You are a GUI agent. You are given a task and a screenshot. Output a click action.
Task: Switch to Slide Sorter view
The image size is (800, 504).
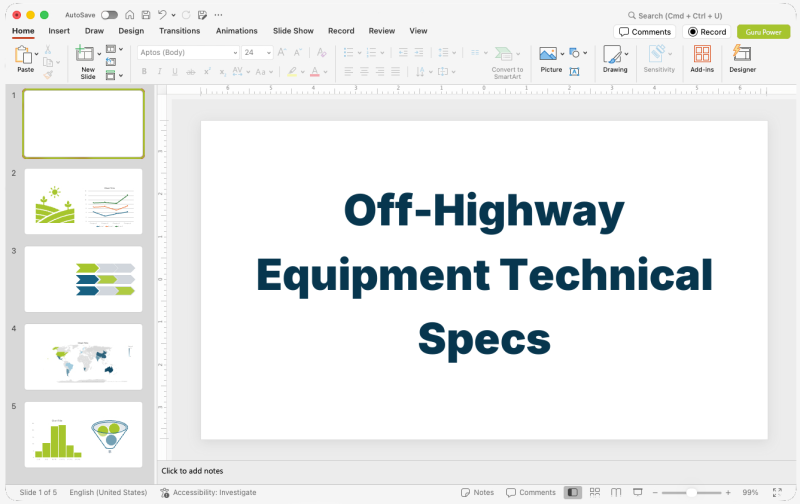click(x=594, y=492)
